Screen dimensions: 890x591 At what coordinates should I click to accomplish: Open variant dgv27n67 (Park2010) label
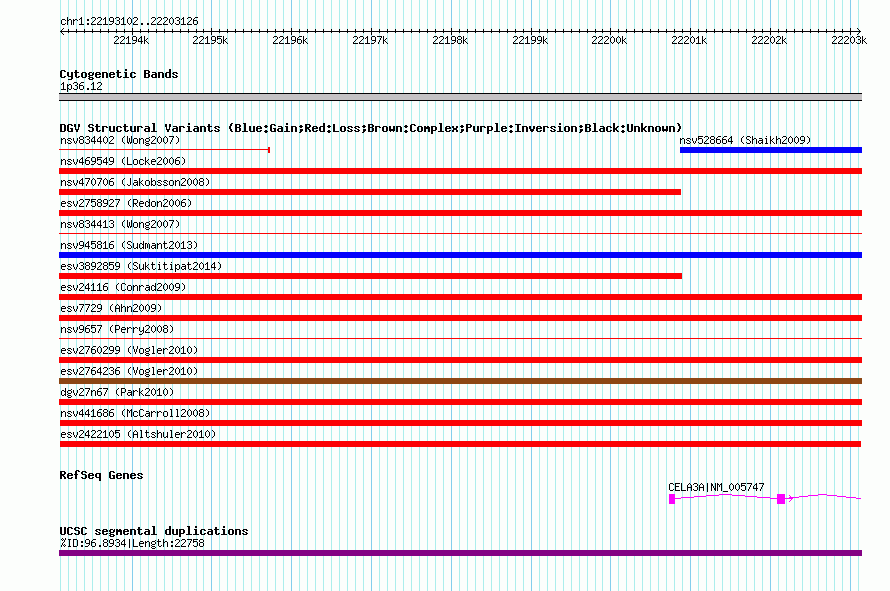click(117, 392)
